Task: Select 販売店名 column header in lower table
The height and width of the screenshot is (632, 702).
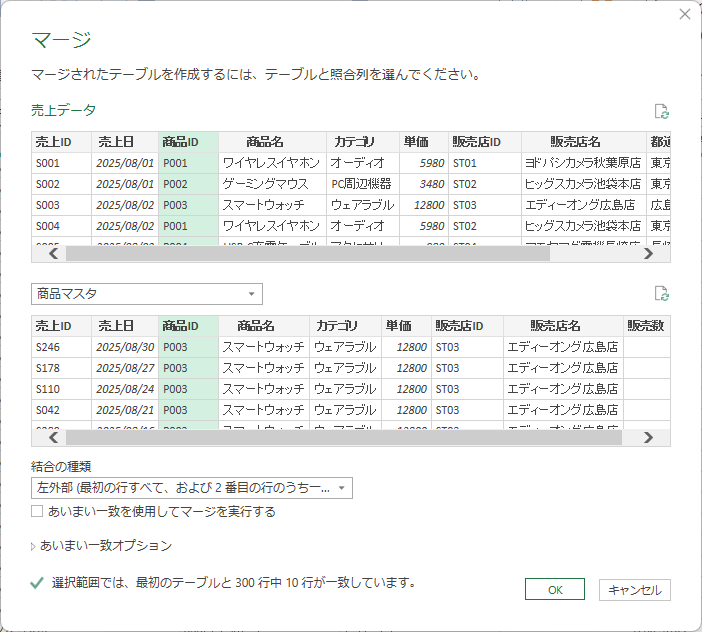Action: coord(555,325)
